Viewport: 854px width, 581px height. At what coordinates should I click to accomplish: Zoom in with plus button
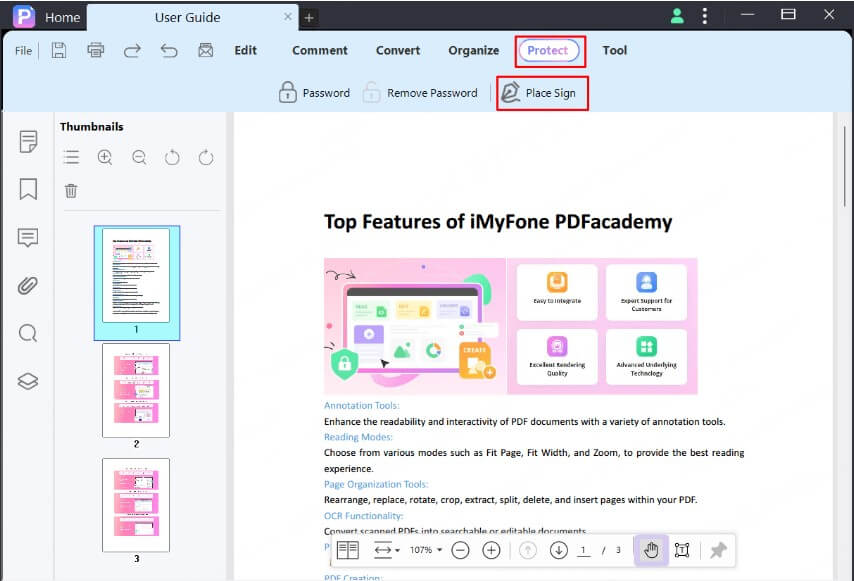click(x=491, y=550)
